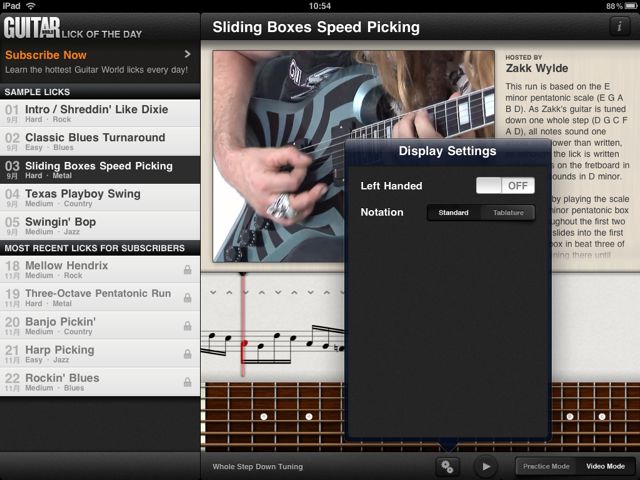
Task: Tap Whole Step Down Tuning label
Action: [258, 467]
